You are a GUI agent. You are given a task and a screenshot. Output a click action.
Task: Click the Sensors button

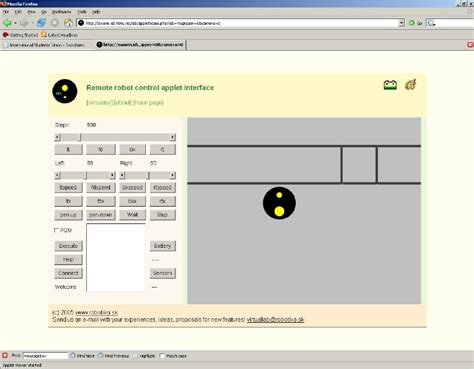(x=162, y=273)
